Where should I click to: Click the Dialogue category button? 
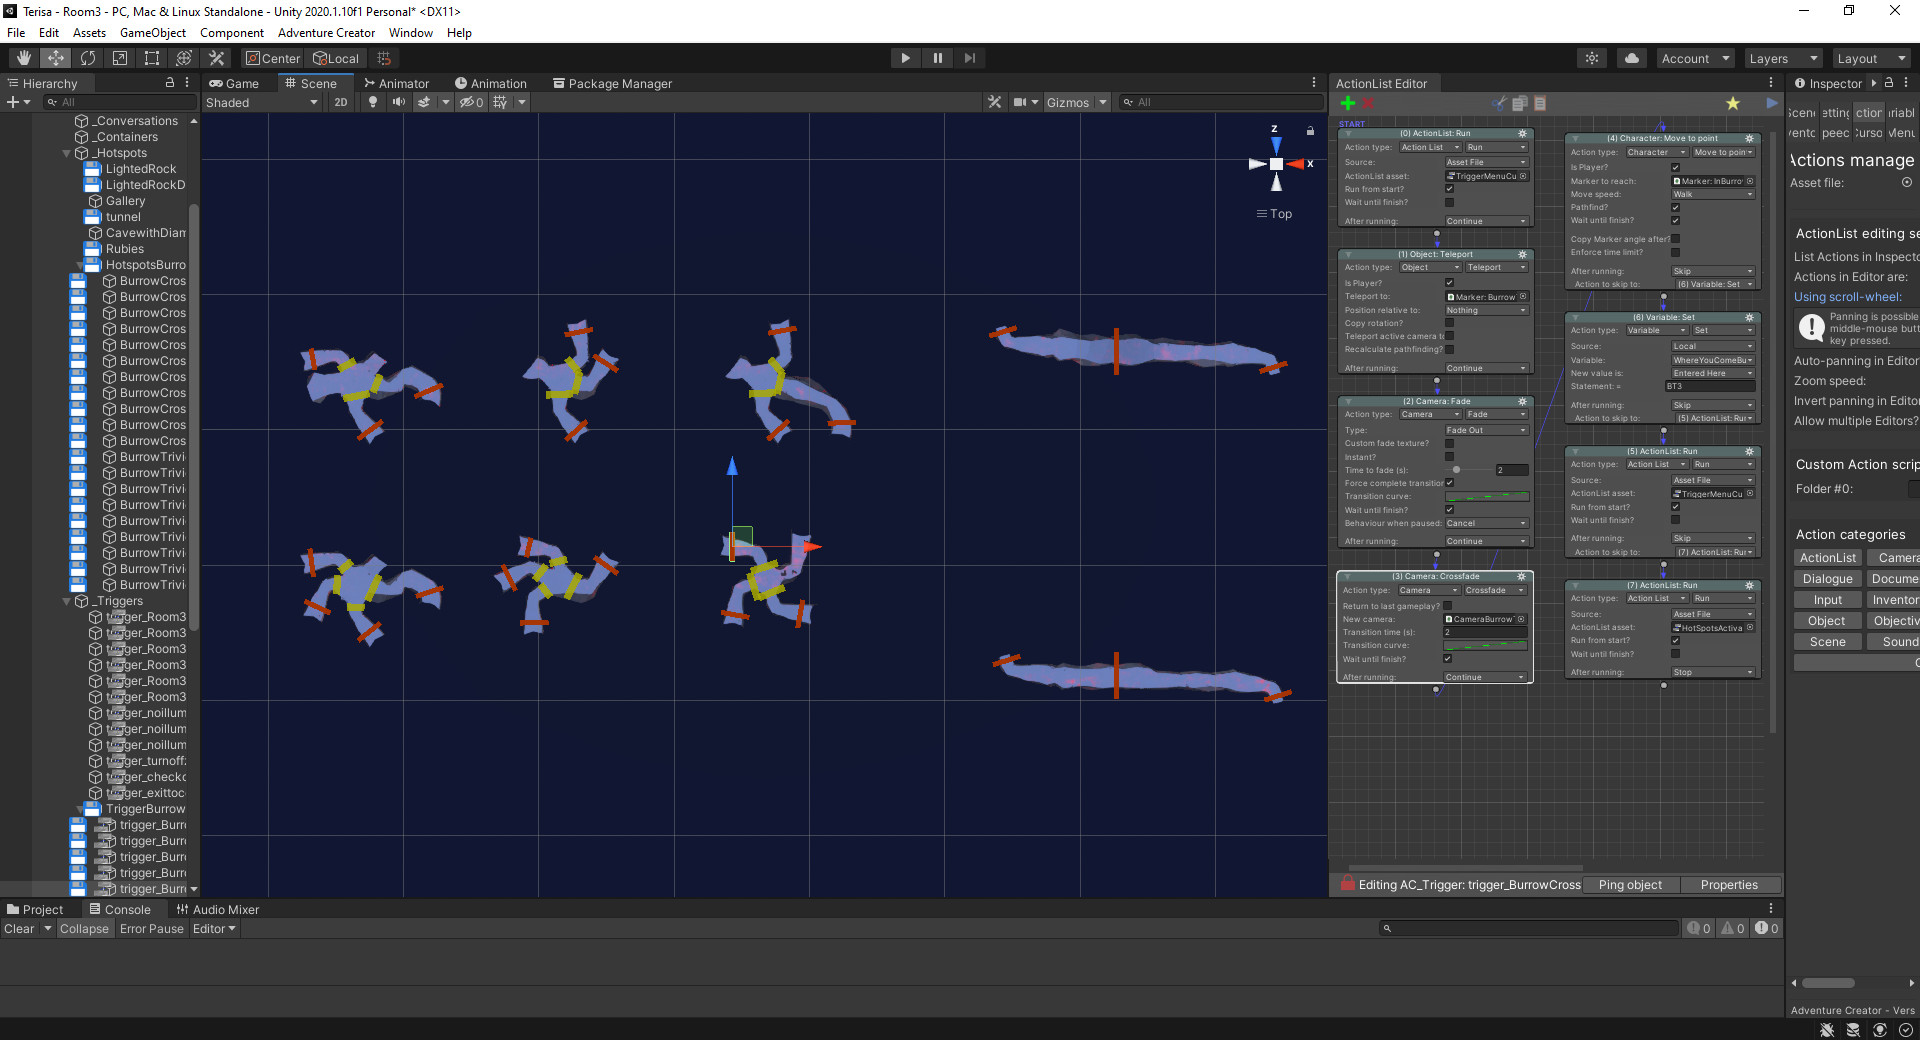(1827, 579)
